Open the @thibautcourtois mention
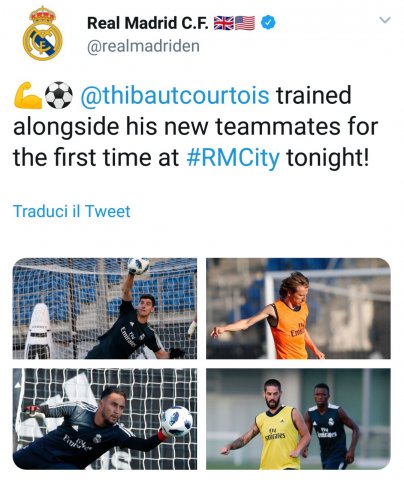The width and height of the screenshot is (404, 480). [x=175, y=95]
